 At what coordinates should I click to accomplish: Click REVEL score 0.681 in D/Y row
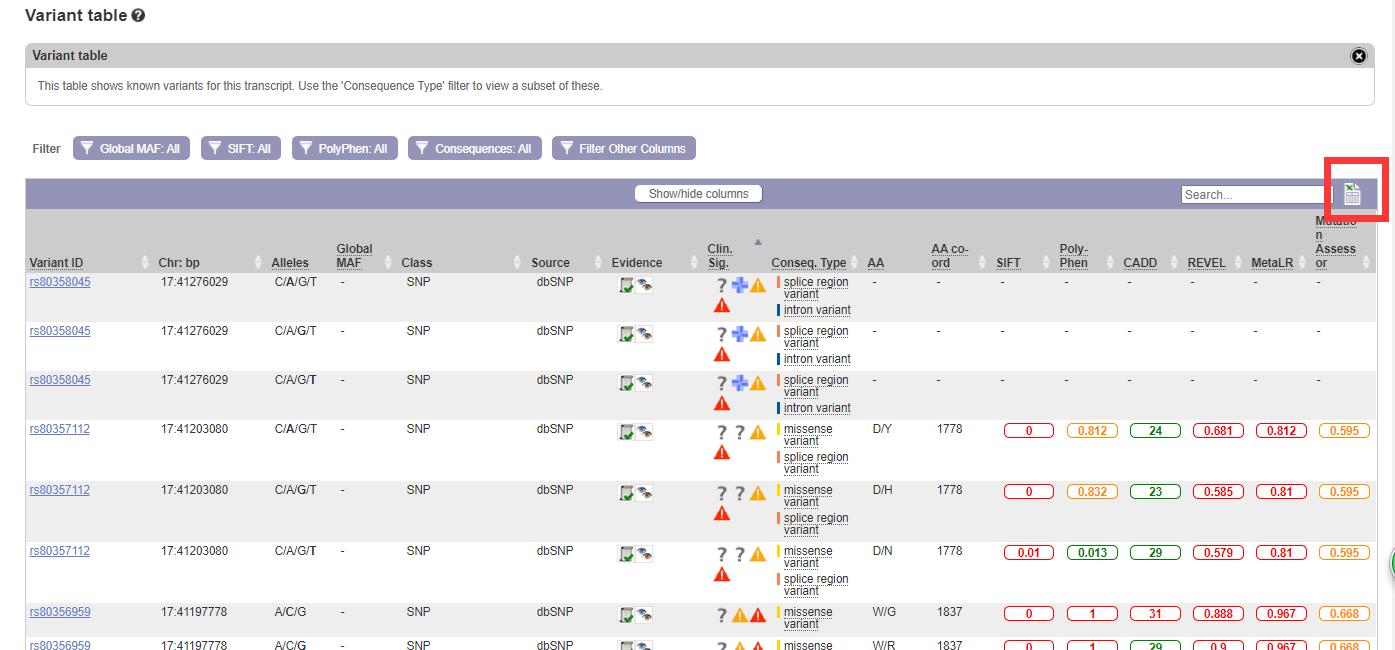coord(1218,431)
